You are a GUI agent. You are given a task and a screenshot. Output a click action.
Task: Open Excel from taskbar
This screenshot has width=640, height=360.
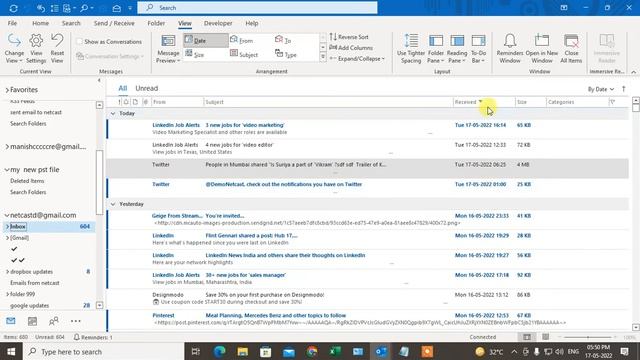[335, 352]
